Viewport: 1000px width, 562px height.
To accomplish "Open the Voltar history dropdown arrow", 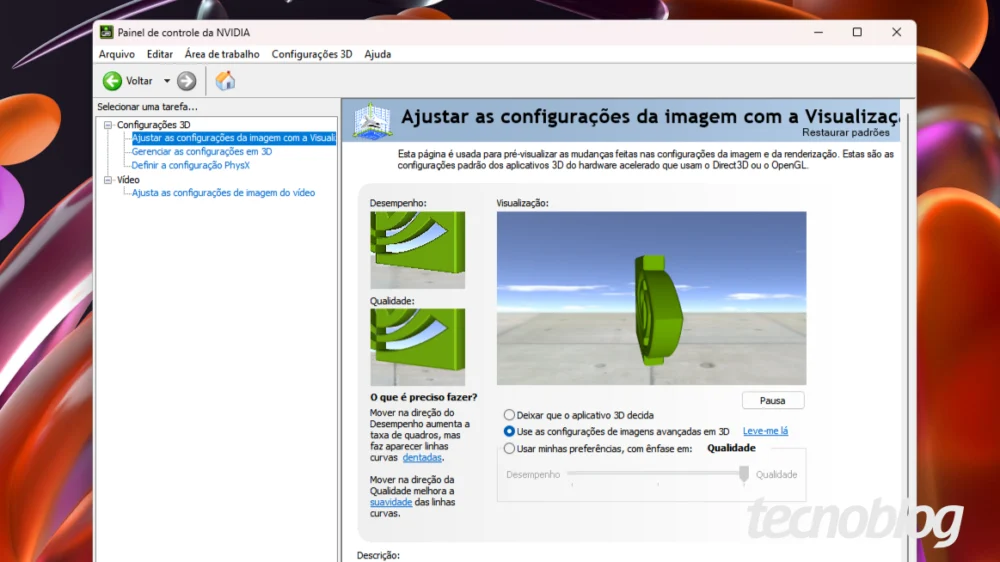I will 167,81.
